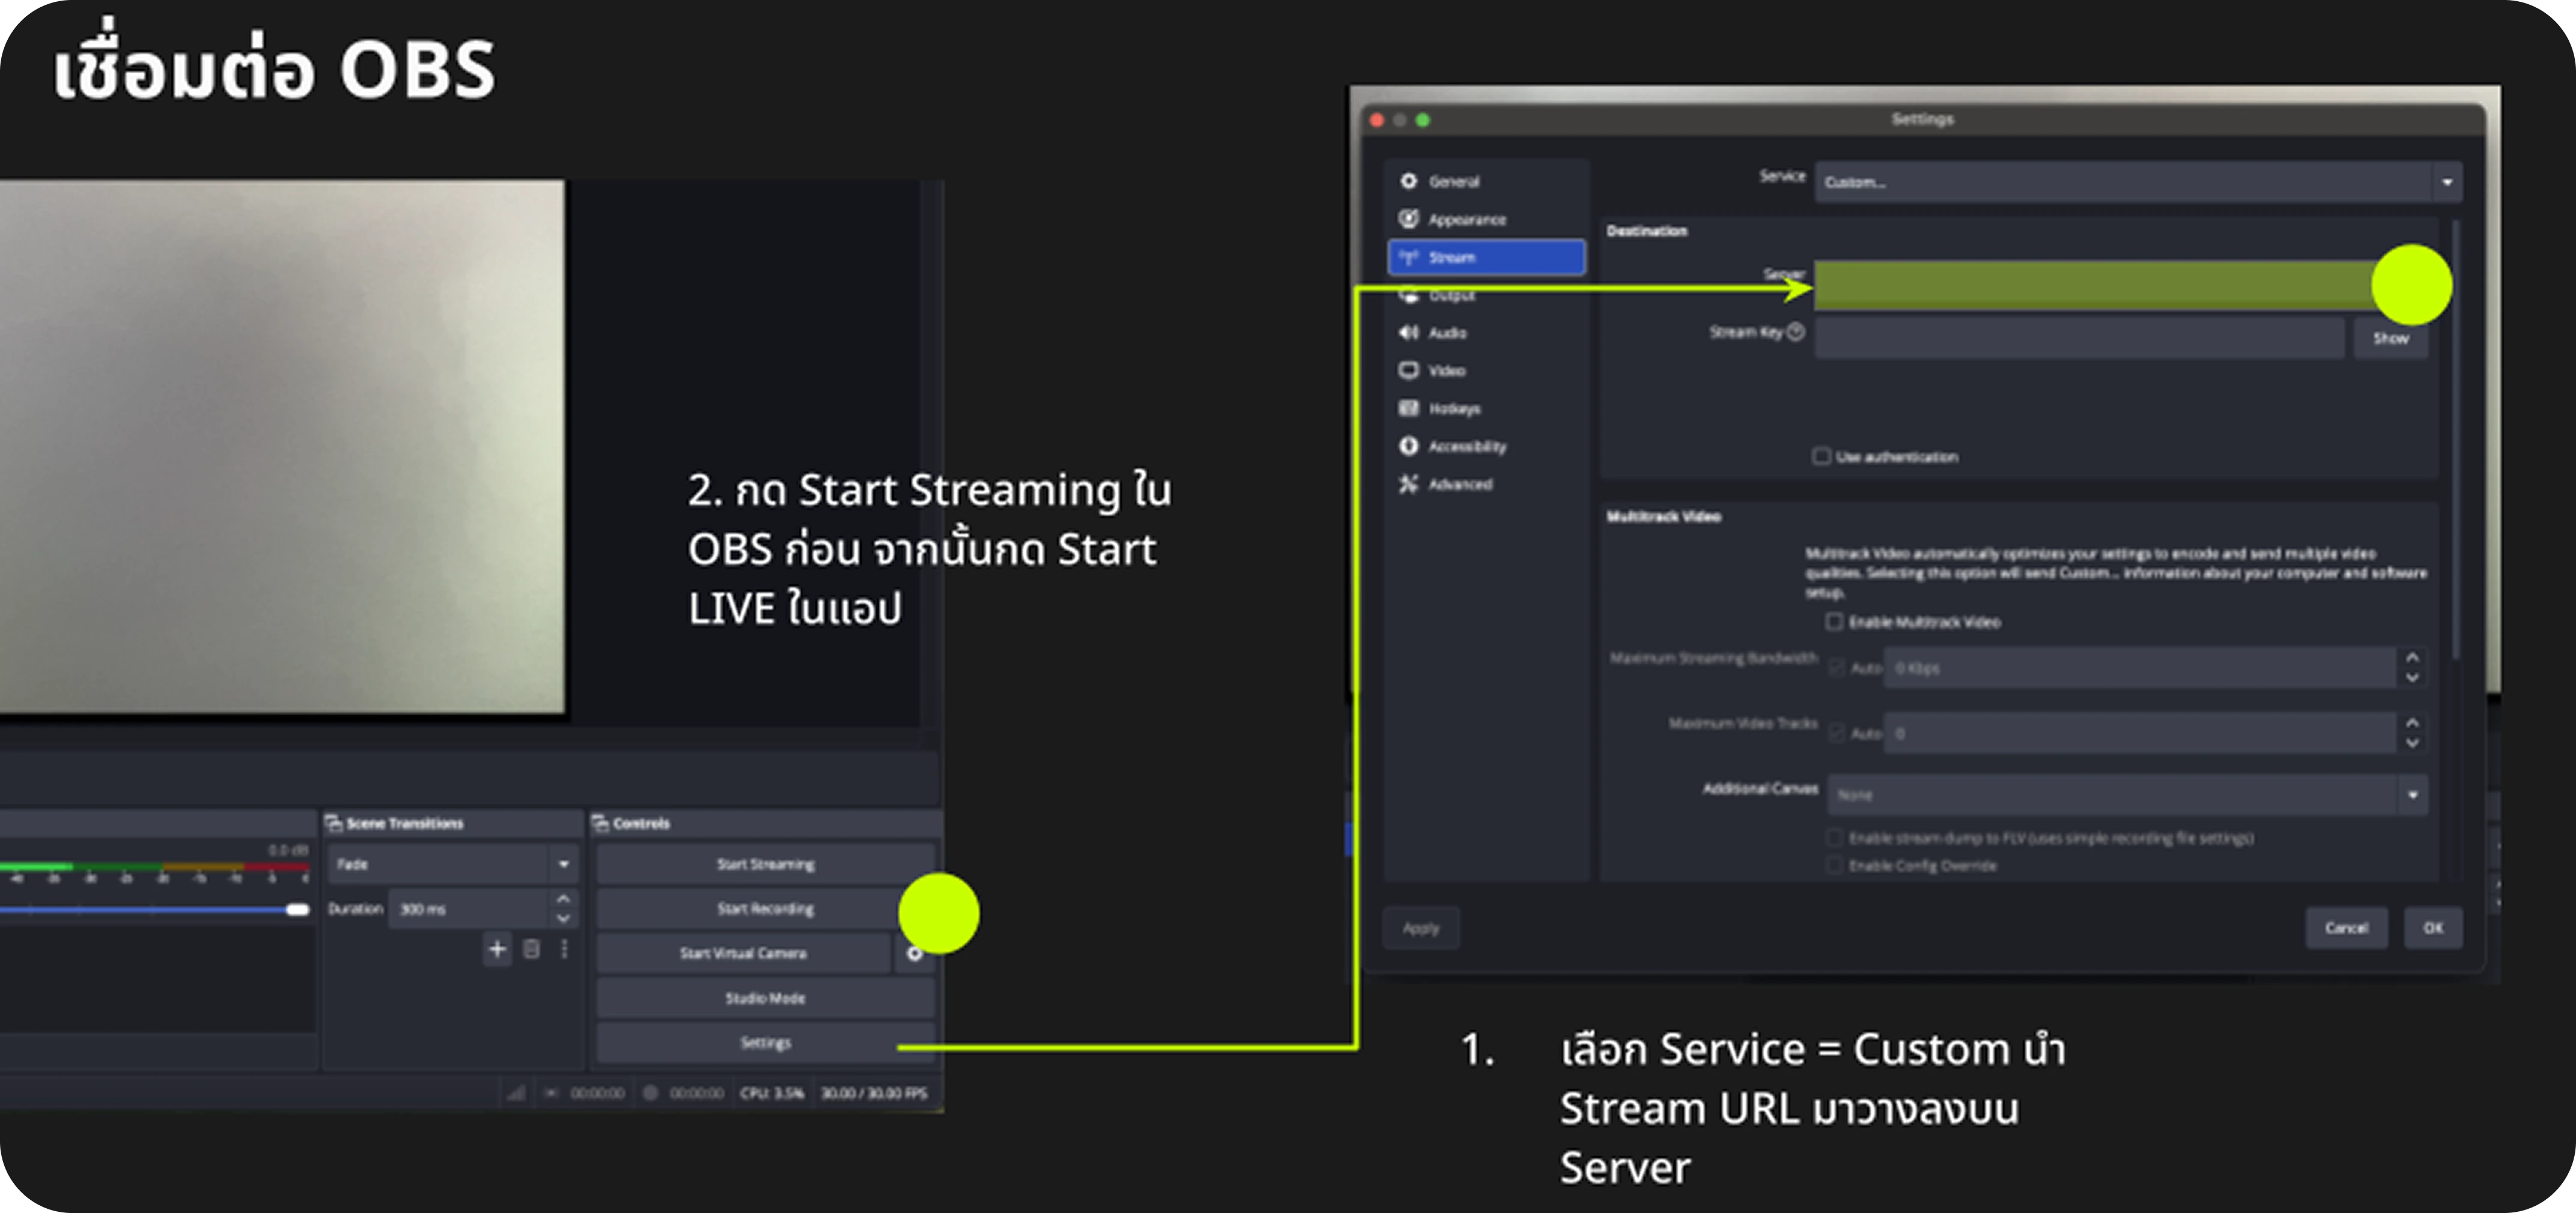The height and width of the screenshot is (1213, 2576).
Task: Click the Stream Key help question icon
Action: click(x=1796, y=332)
